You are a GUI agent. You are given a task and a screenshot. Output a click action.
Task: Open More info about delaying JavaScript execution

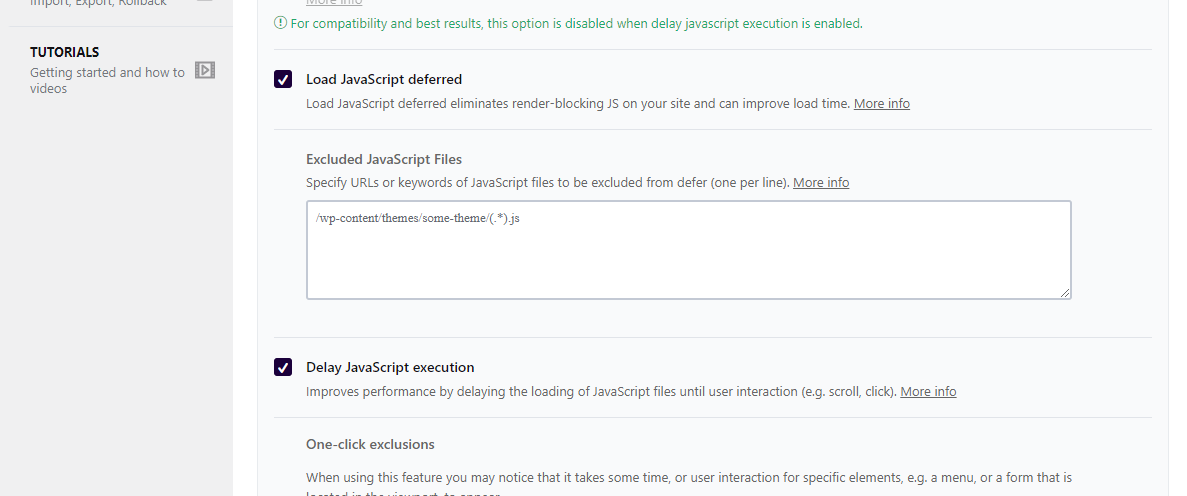(x=928, y=392)
